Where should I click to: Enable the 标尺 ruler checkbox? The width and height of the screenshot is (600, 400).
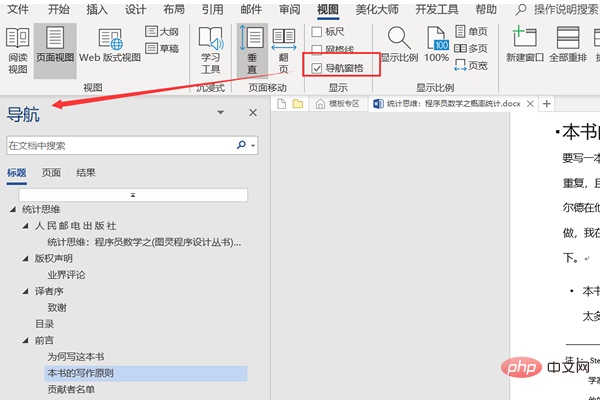317,32
